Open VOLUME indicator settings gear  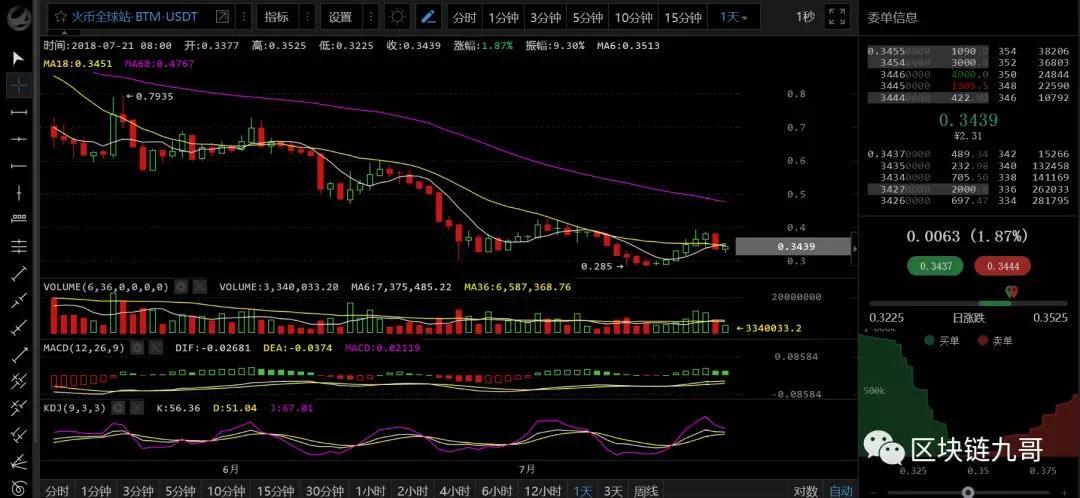coord(180,287)
